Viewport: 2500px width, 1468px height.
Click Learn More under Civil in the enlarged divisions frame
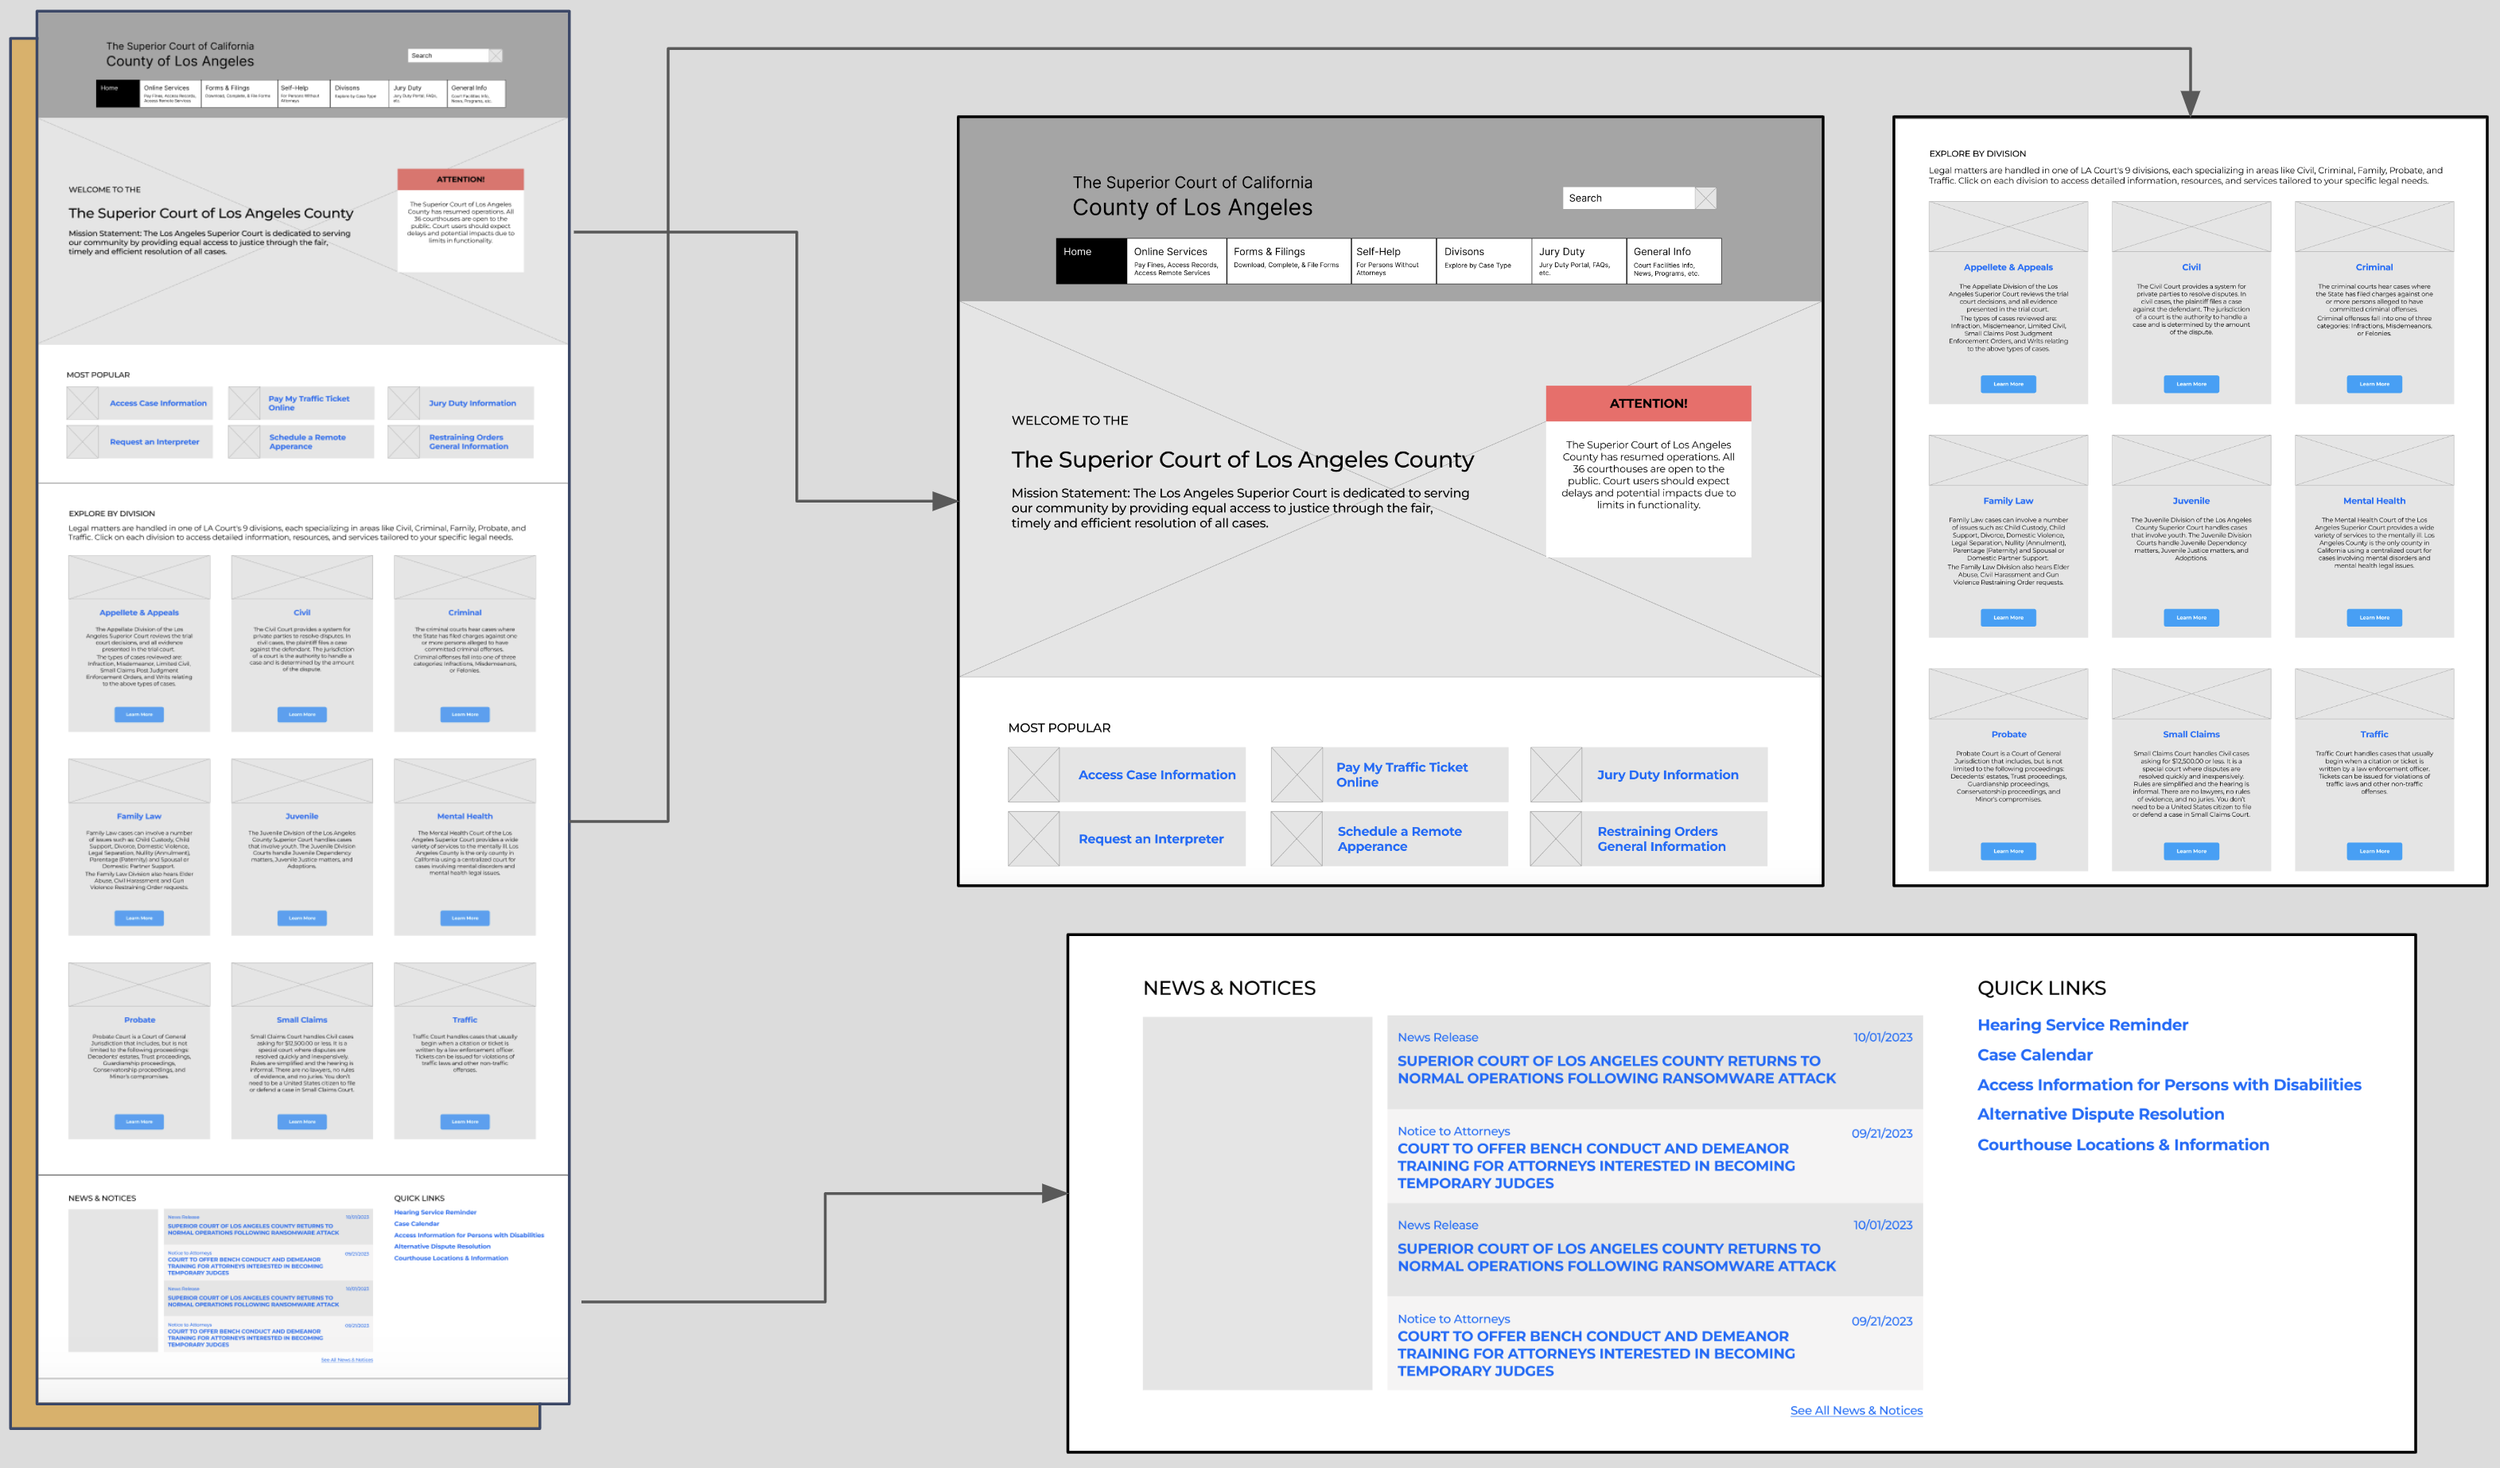(2191, 384)
